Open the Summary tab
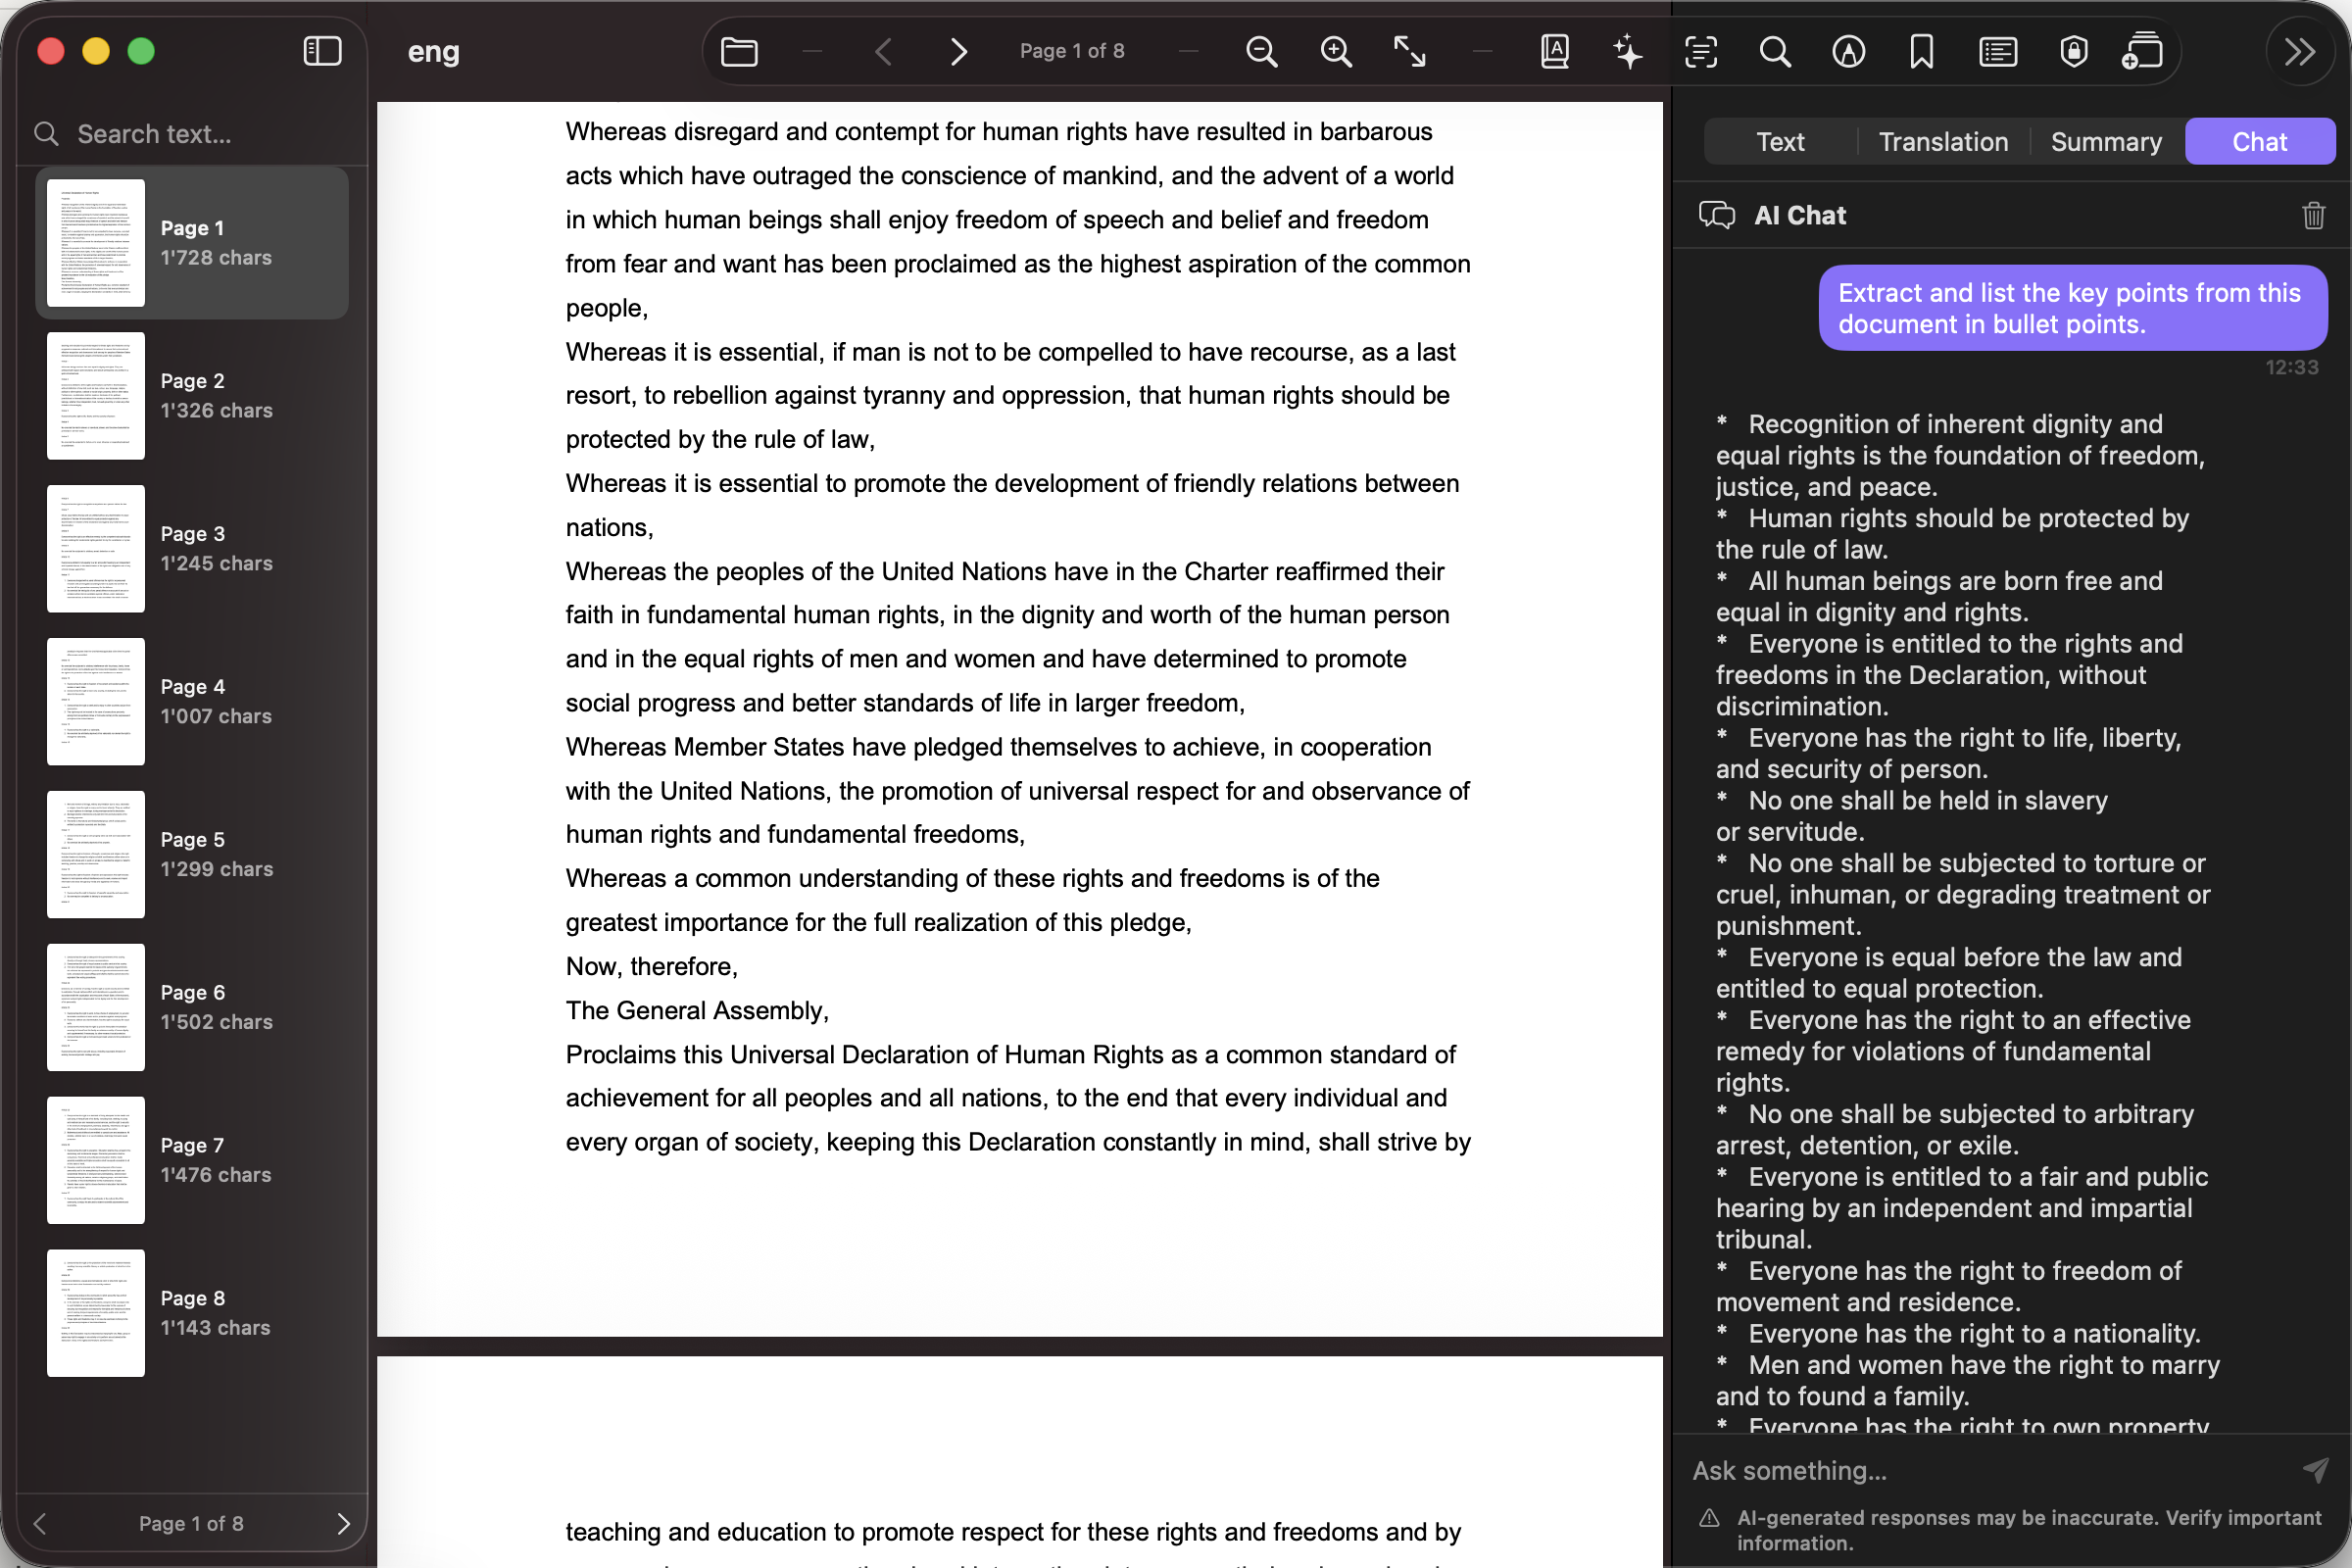 click(x=2104, y=141)
